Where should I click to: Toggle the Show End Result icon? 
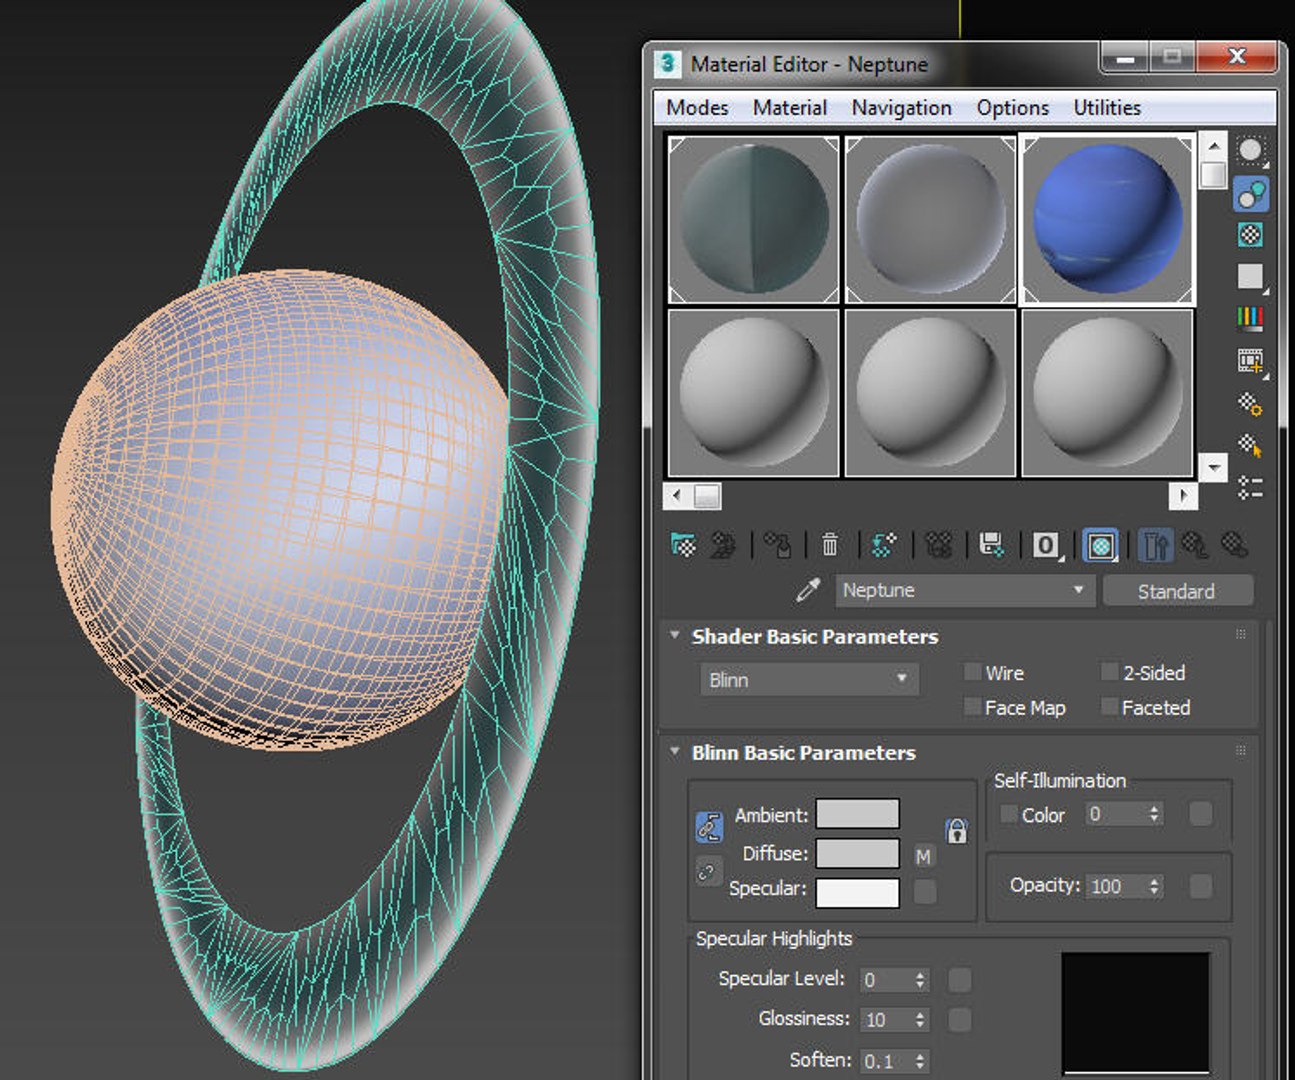click(x=1156, y=545)
